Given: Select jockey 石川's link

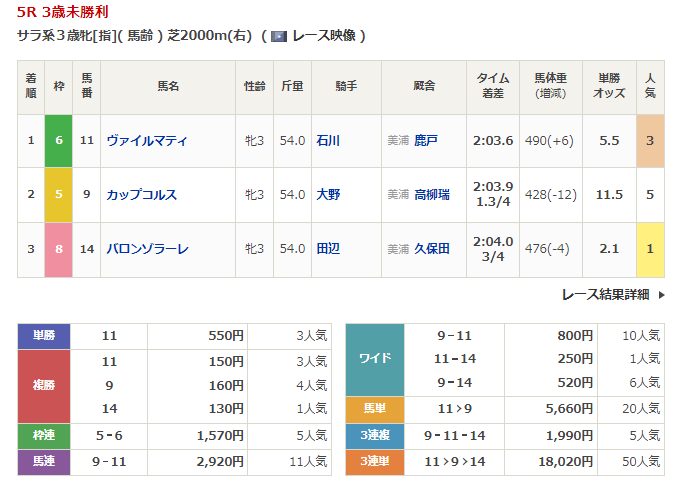Looking at the screenshot, I should (x=327, y=141).
